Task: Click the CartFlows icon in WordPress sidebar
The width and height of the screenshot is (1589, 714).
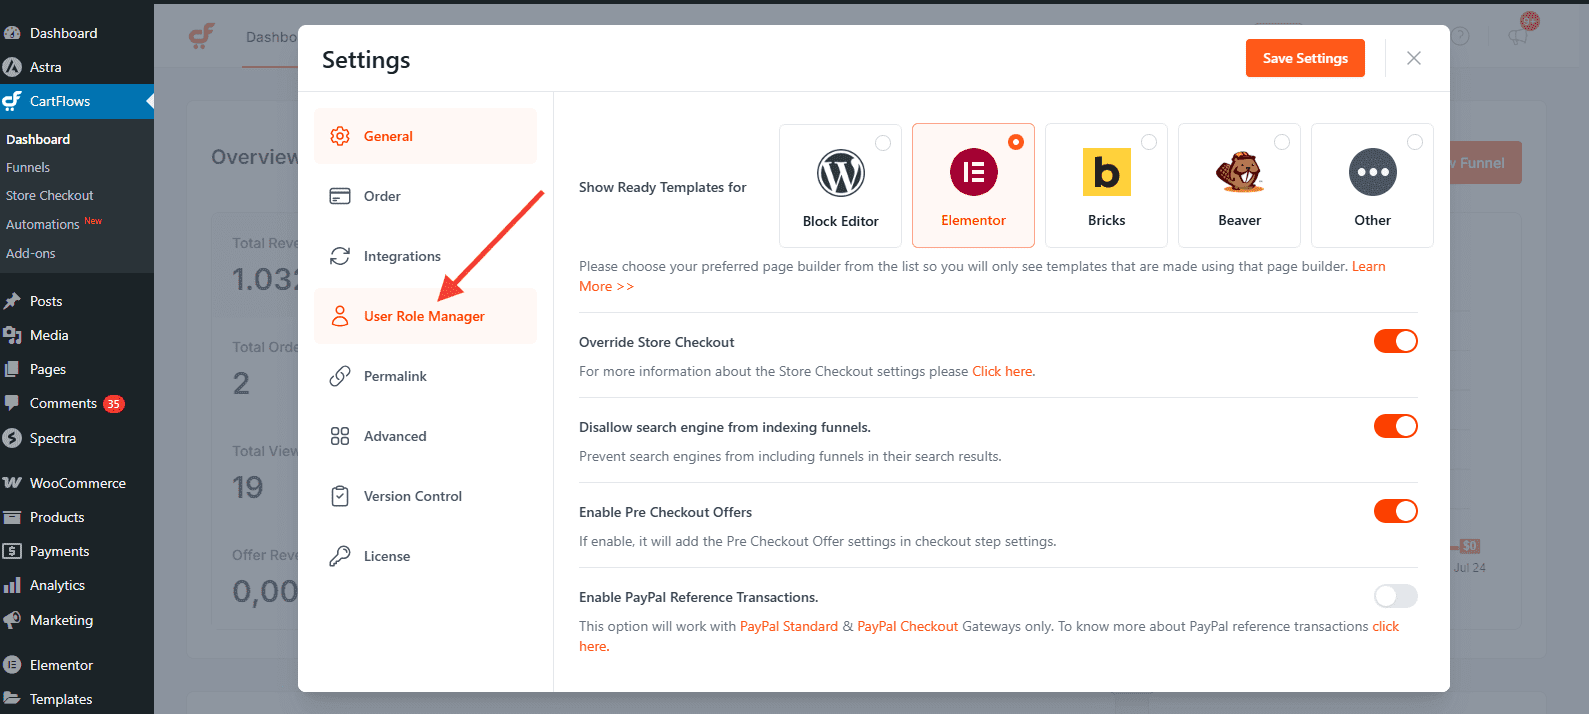Action: click(x=12, y=101)
